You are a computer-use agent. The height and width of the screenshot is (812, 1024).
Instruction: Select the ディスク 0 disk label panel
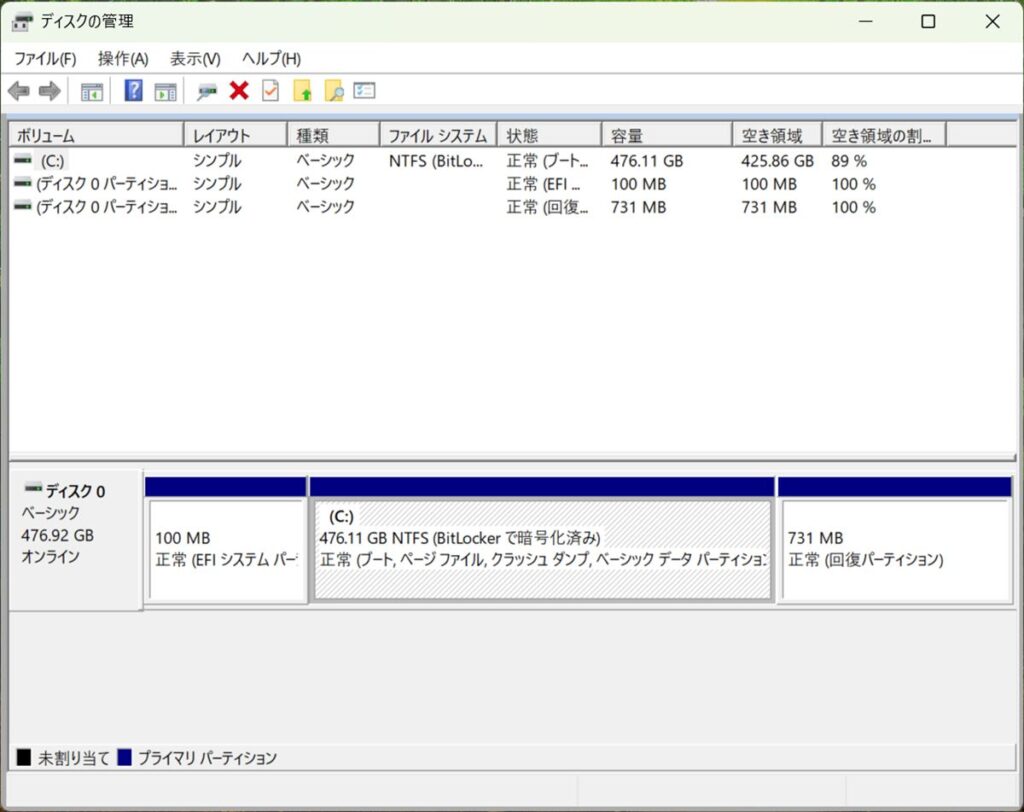[76, 540]
